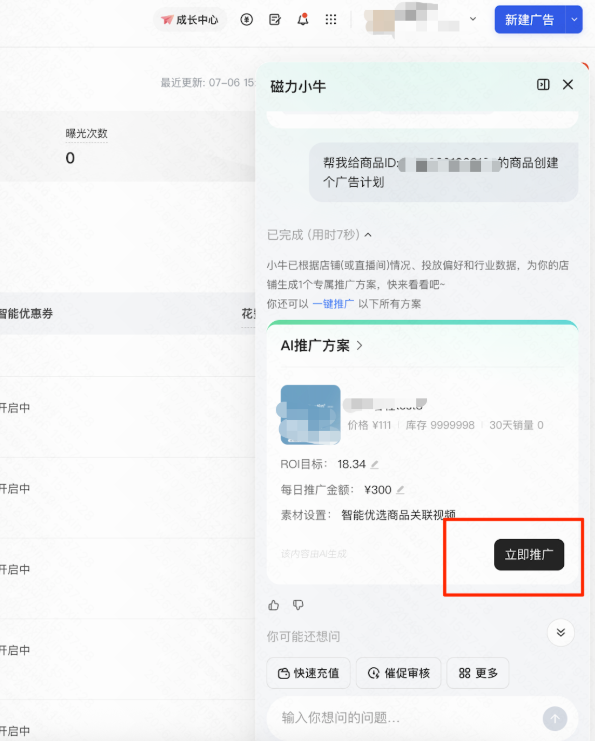Click the 输入你想问的问题 input field
This screenshot has width=595, height=741.
(x=406, y=718)
